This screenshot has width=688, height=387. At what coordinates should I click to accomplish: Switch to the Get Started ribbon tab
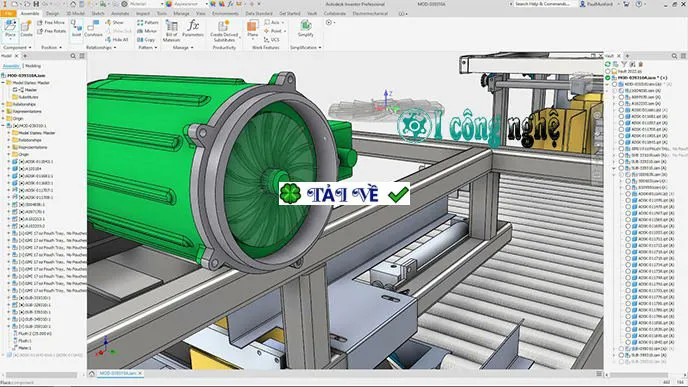[290, 14]
